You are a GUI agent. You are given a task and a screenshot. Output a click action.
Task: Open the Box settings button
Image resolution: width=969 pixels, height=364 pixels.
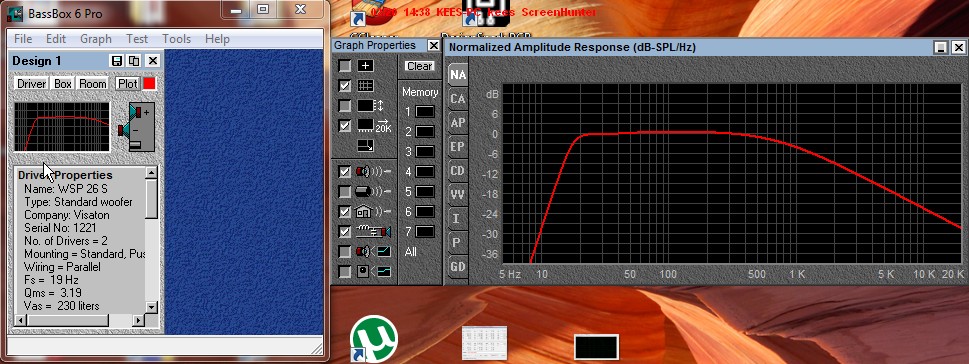pyautogui.click(x=63, y=83)
